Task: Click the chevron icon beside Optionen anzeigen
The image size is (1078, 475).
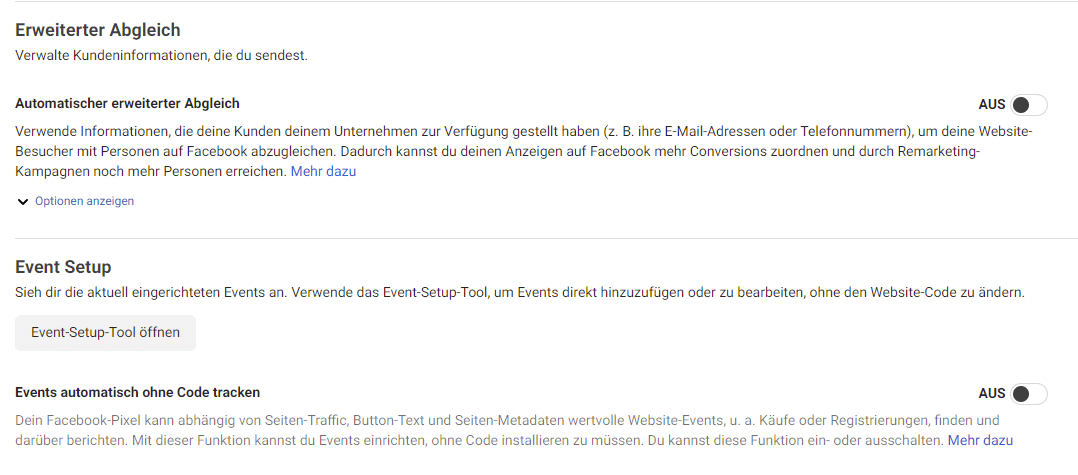Action: pyautogui.click(x=23, y=201)
